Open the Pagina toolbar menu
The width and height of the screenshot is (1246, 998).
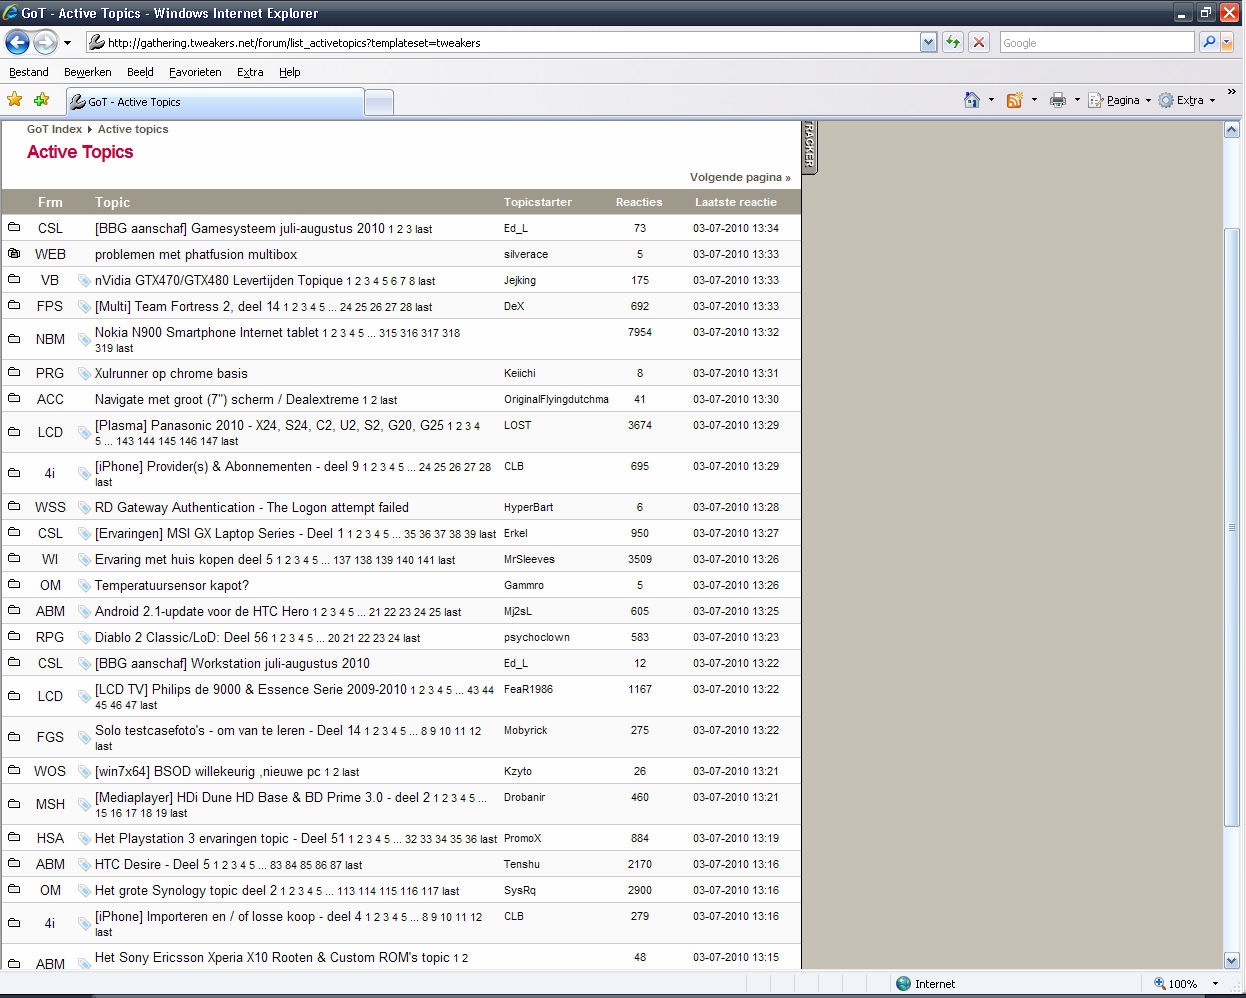(x=1120, y=100)
